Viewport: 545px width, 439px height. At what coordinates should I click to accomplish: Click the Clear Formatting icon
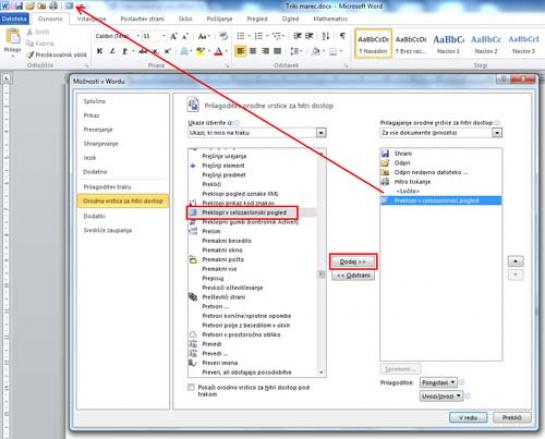(x=223, y=36)
